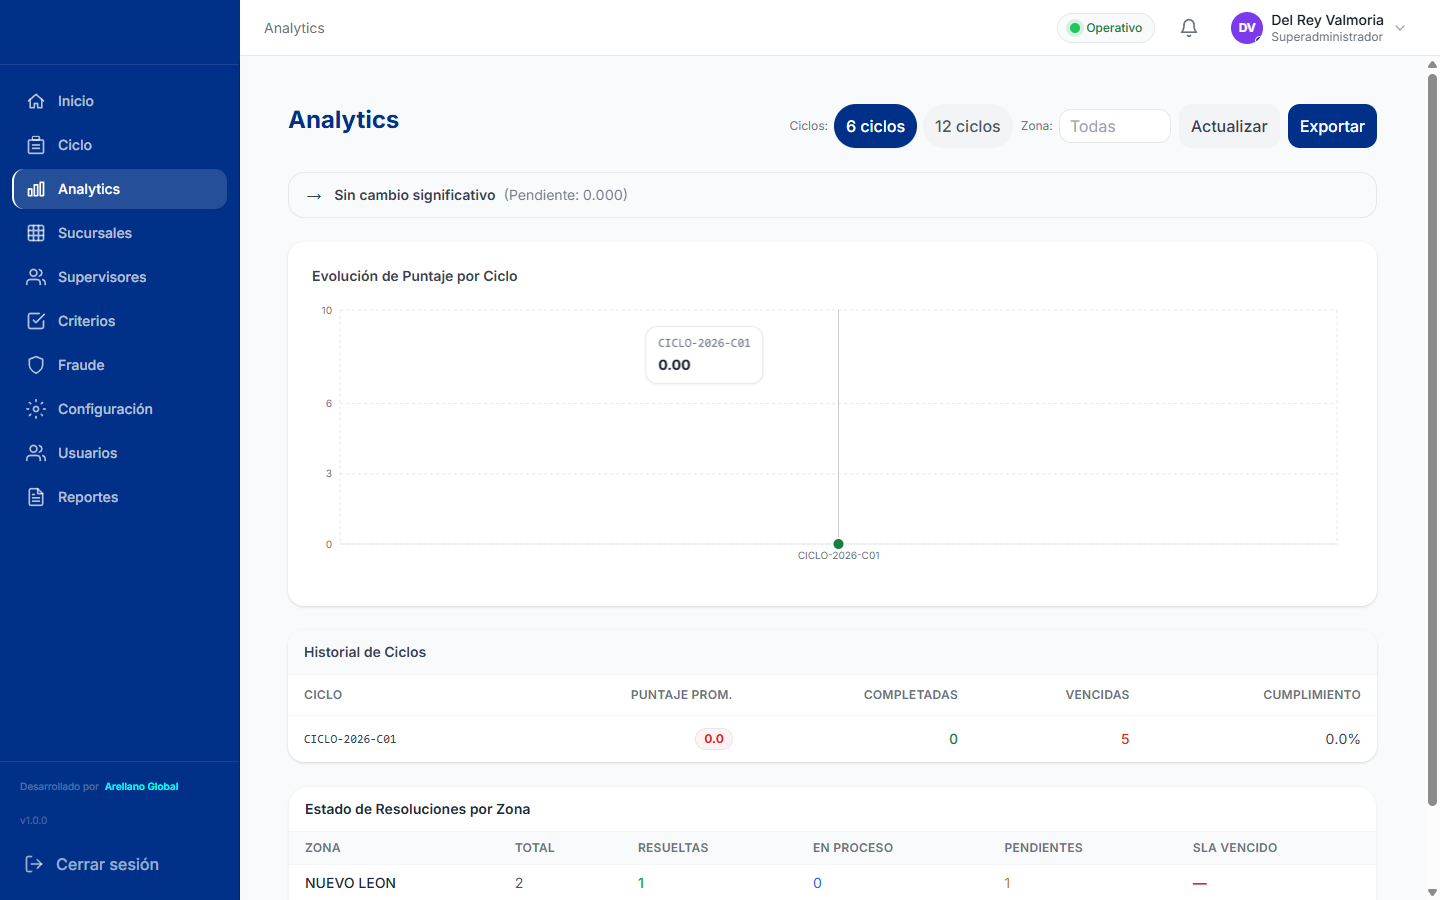Image resolution: width=1440 pixels, height=900 pixels.
Task: Click the Configuración gear icon
Action: pyautogui.click(x=36, y=409)
